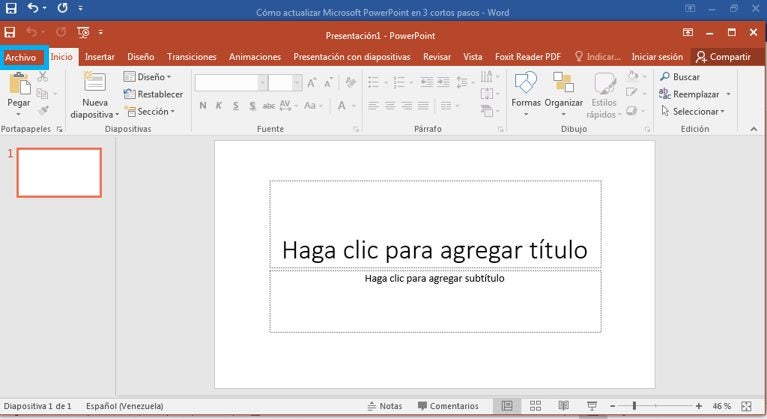Click the Indicar tell me box
Screen dimensions: 767x419
[x=598, y=57]
